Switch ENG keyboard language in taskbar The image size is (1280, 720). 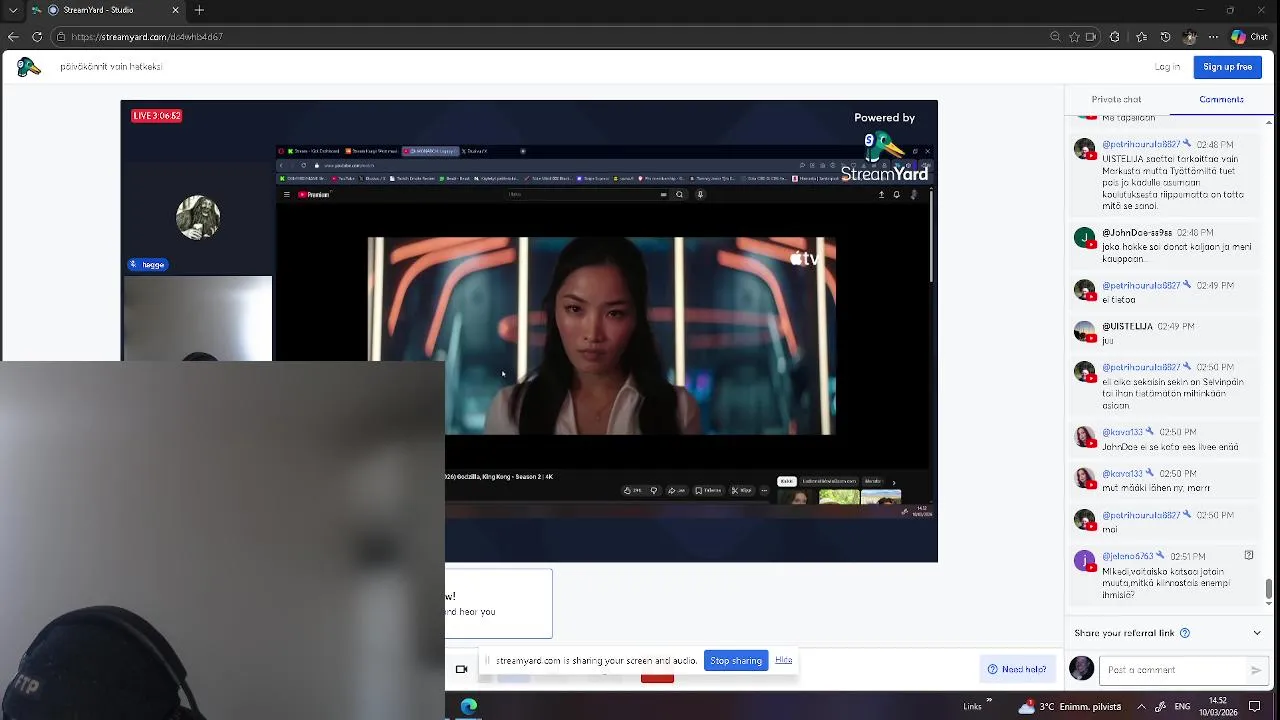[1182, 706]
